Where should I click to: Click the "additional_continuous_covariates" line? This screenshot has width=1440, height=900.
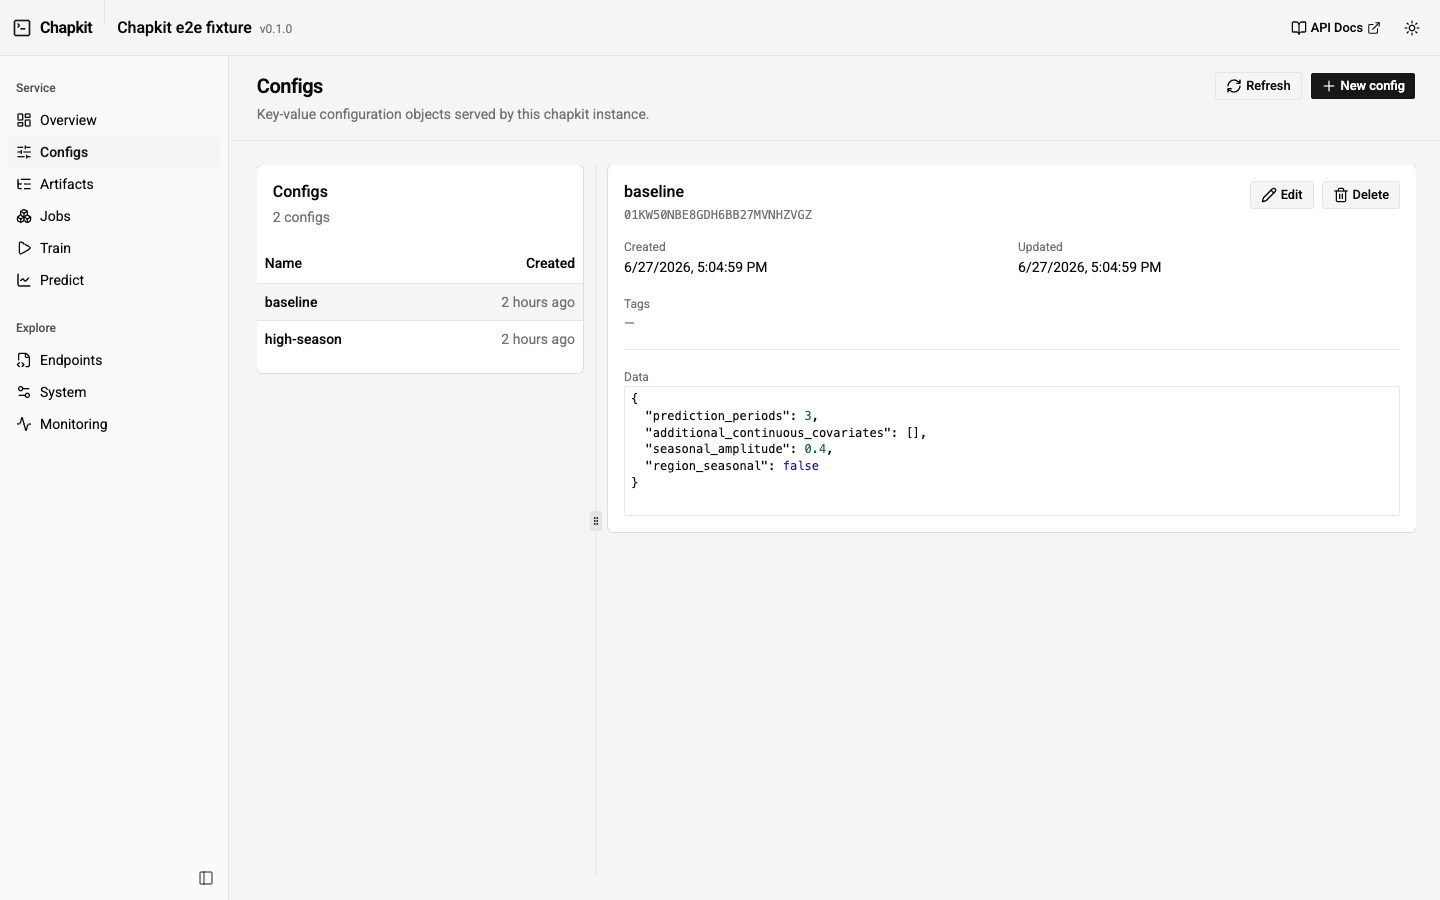point(785,433)
